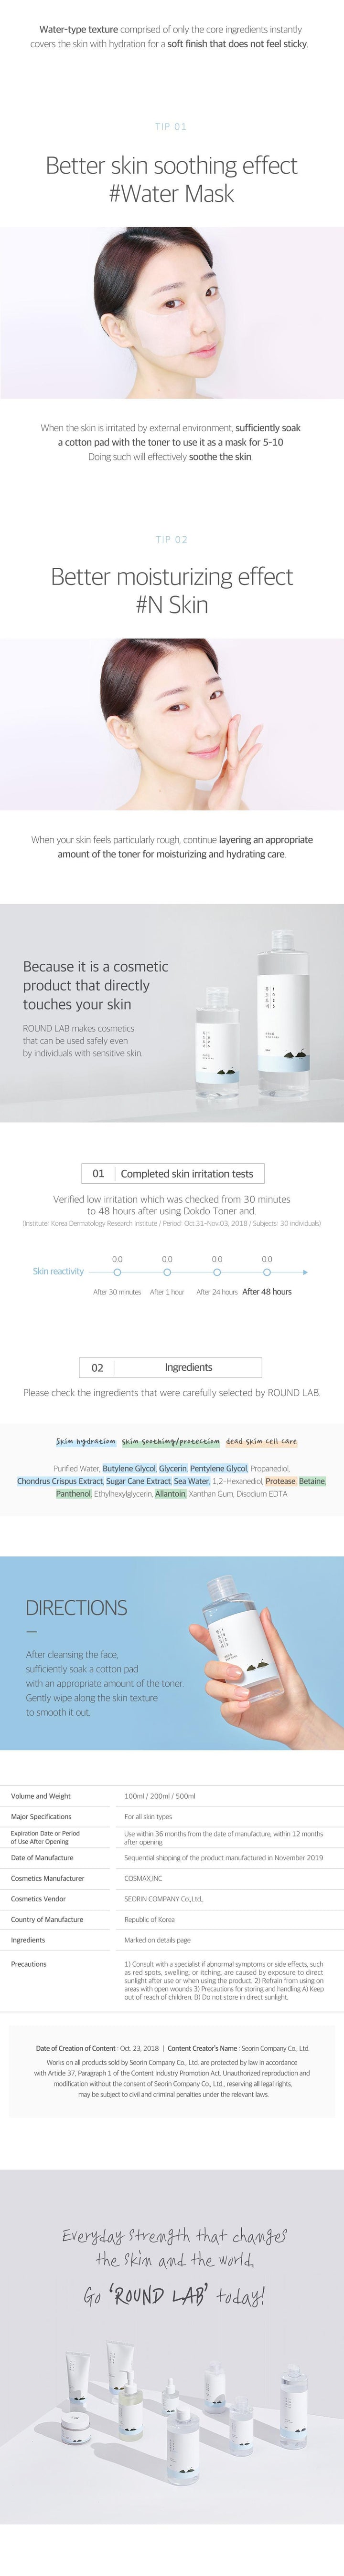Click the "Skin hydration" legend tag

(x=86, y=1442)
